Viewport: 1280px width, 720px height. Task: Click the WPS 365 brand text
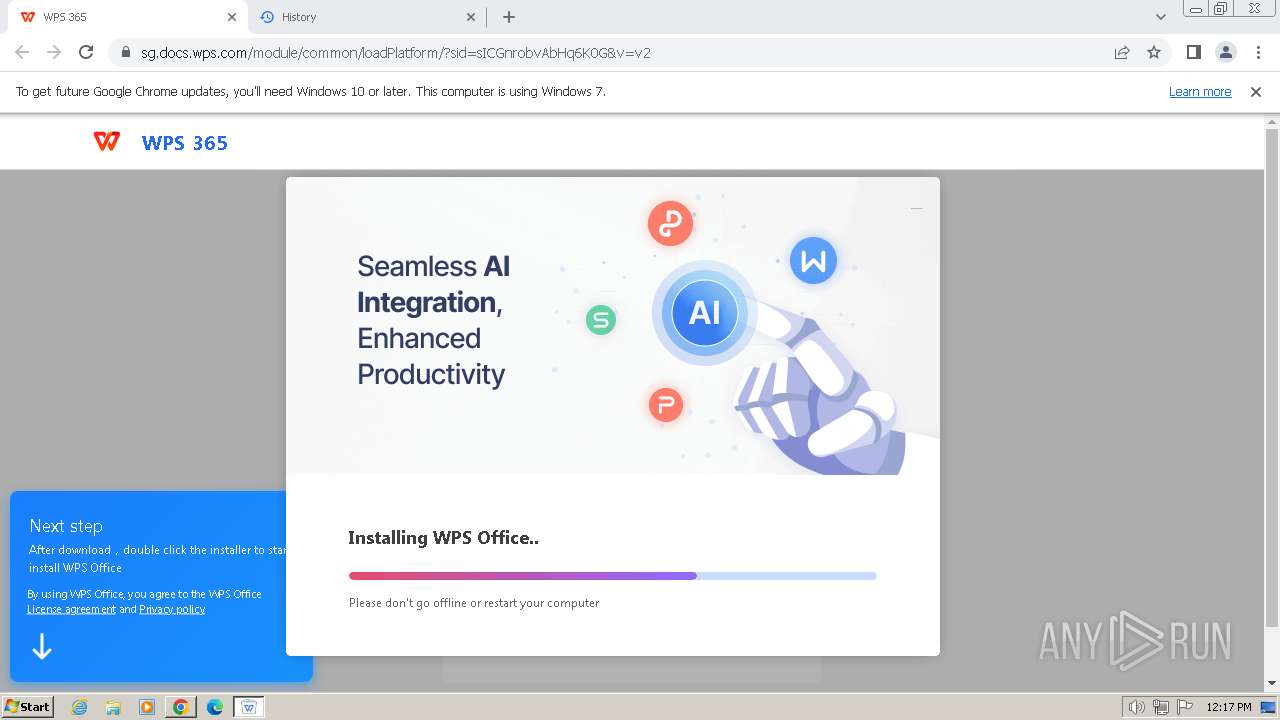pos(185,143)
